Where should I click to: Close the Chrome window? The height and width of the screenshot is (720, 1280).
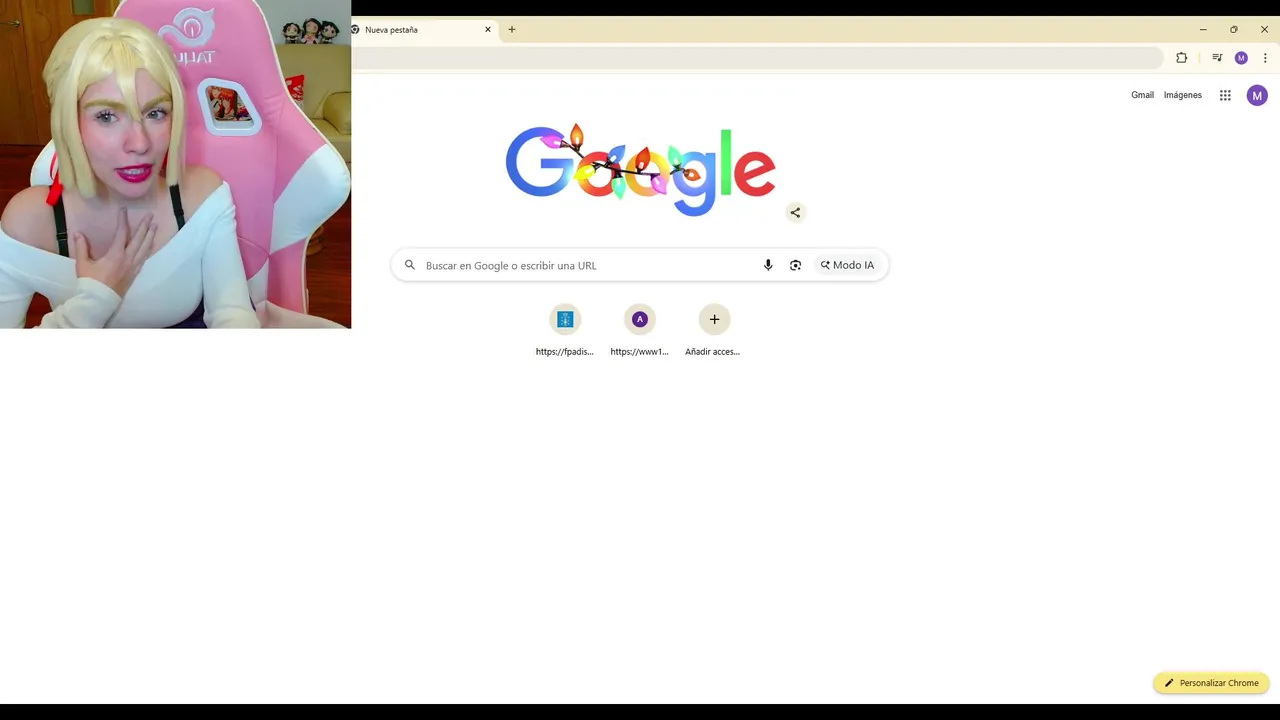tap(1264, 29)
